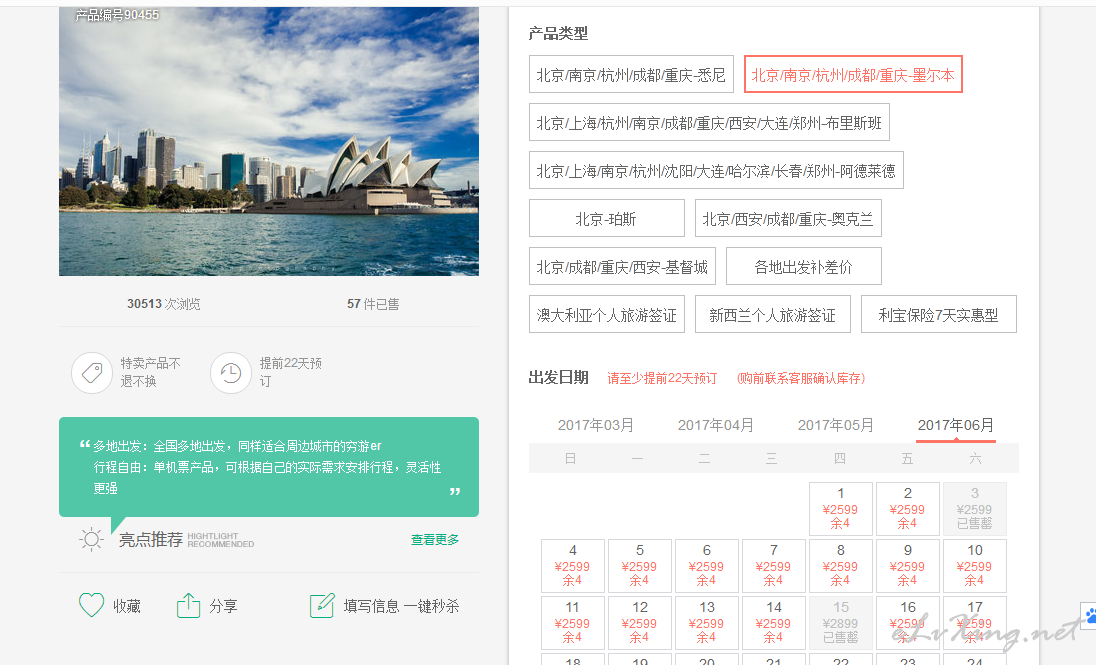Click the blue paw icon at right edge
Viewport: 1096px width, 665px height.
[1090, 615]
